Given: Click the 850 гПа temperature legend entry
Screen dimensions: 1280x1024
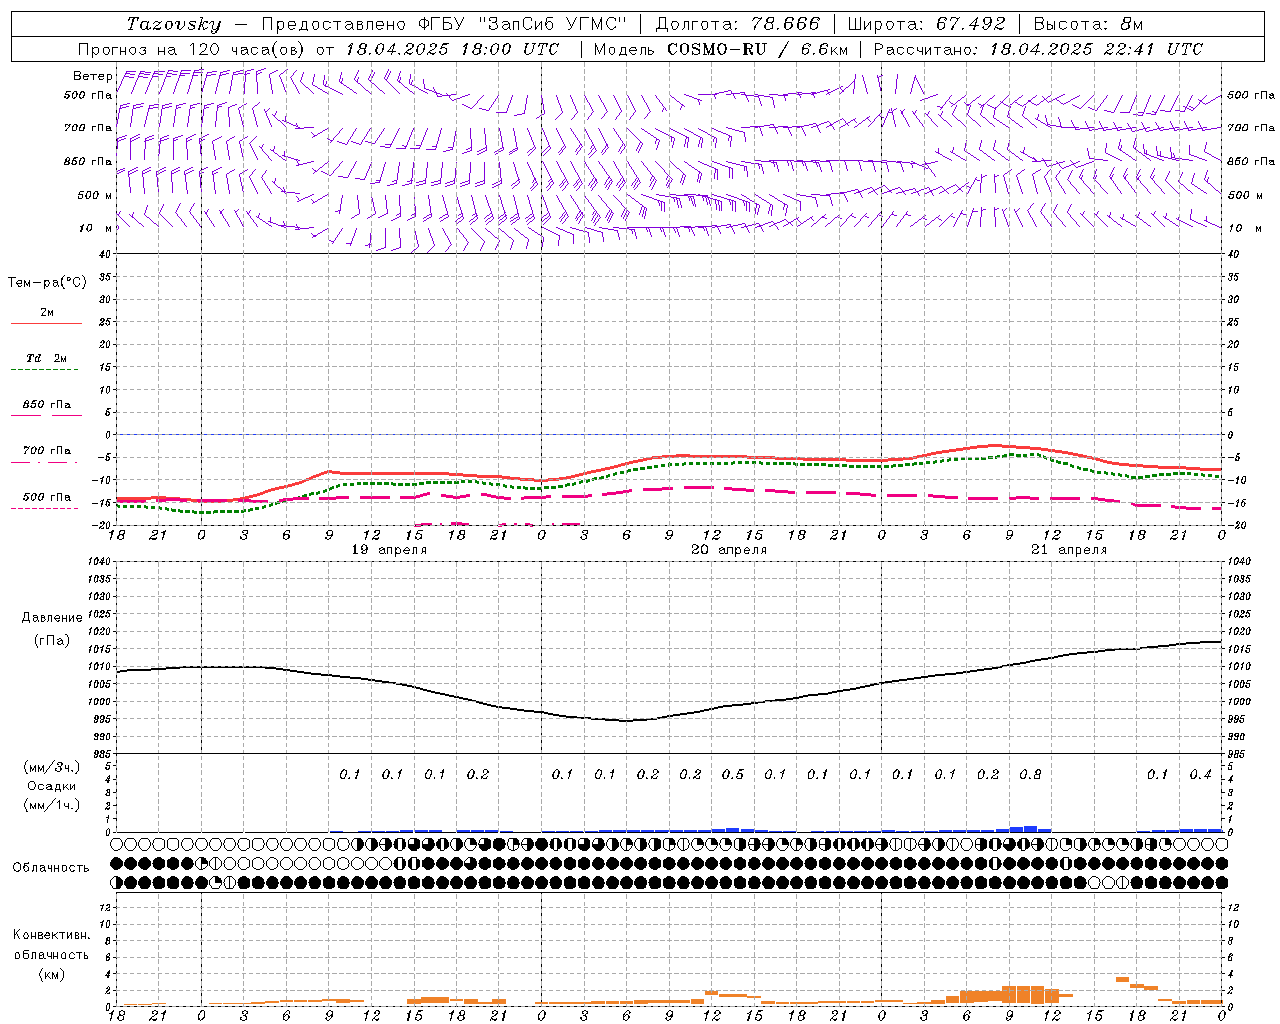Looking at the screenshot, I should tap(46, 405).
